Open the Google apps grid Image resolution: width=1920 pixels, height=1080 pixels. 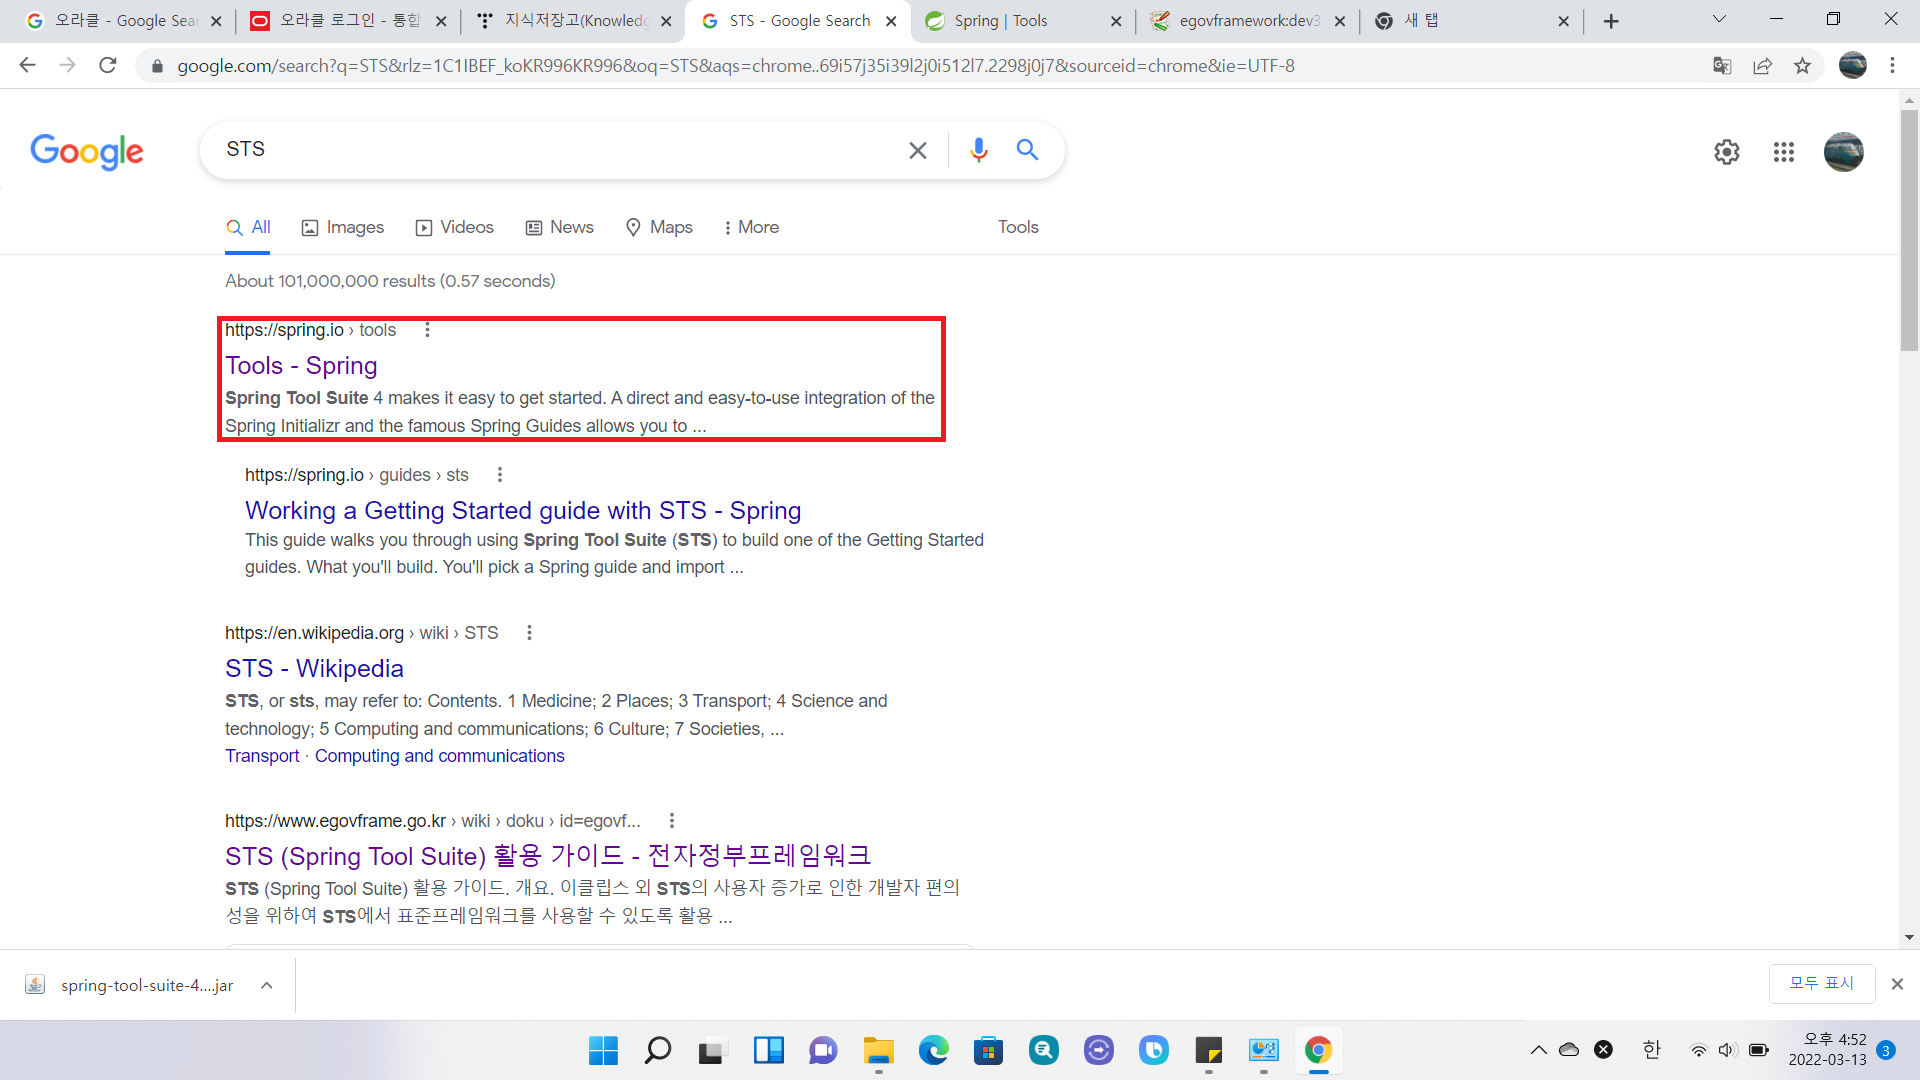pos(1784,152)
